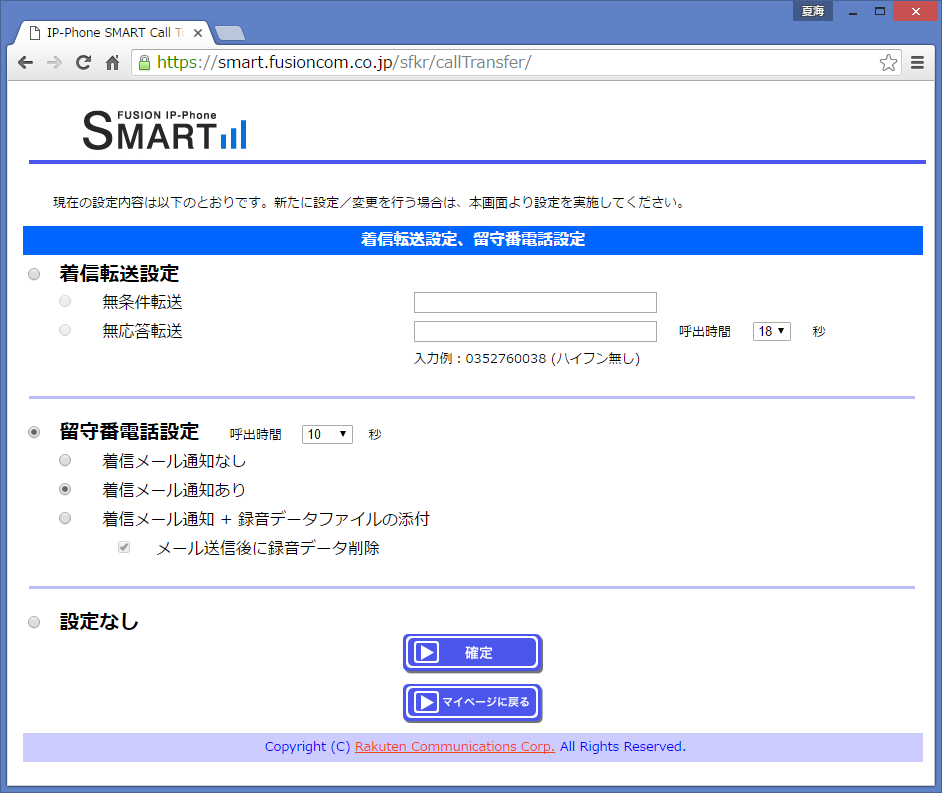Click the 確定 confirm button

coord(473,653)
